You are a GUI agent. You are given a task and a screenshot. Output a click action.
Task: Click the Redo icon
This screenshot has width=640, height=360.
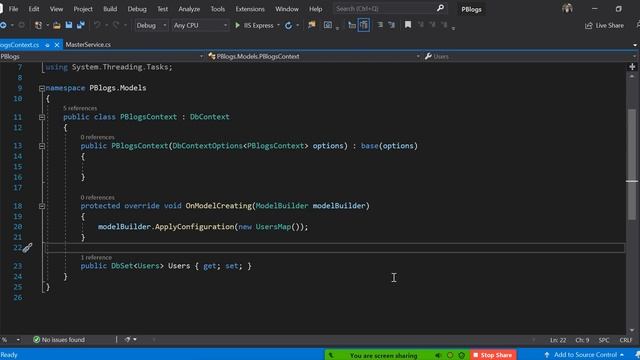116,25
